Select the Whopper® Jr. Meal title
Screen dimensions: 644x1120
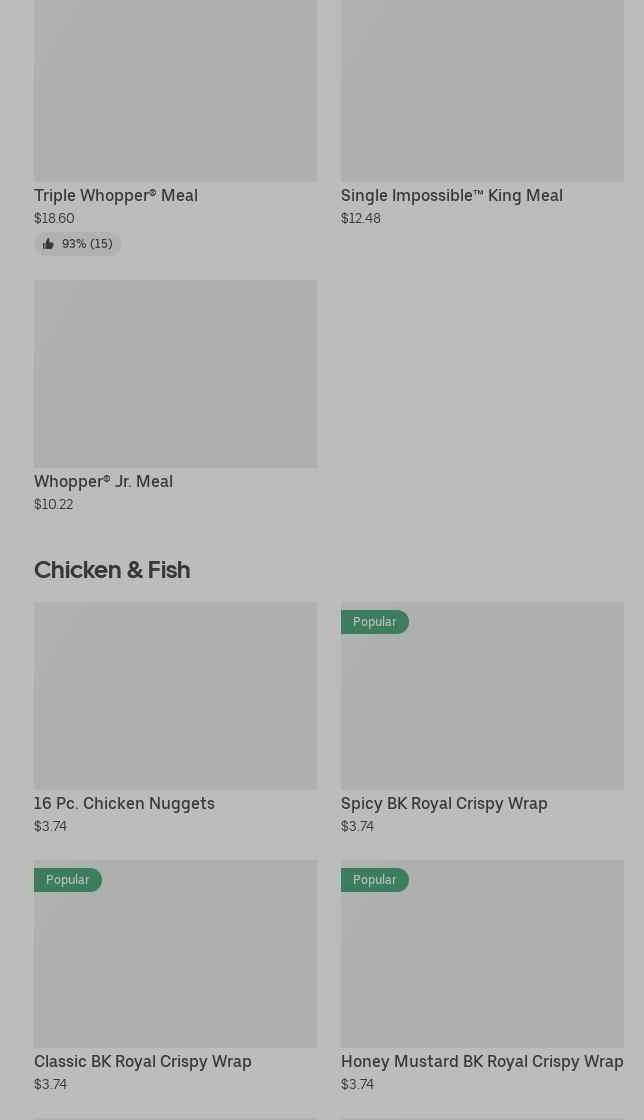pyautogui.click(x=103, y=481)
